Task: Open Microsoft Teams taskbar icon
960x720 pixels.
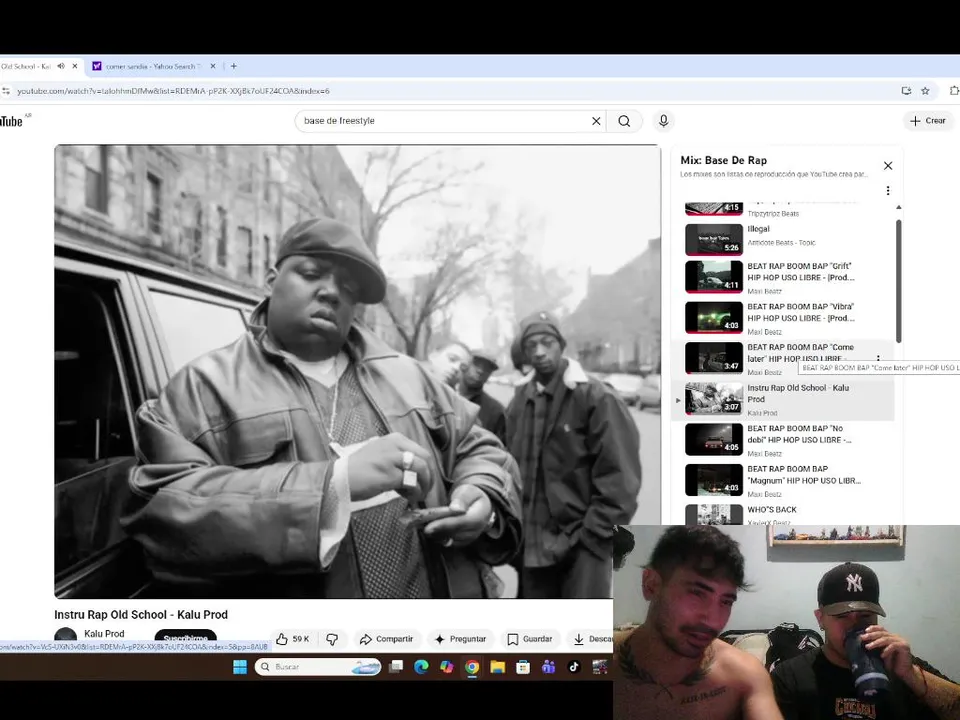Action: click(x=548, y=667)
